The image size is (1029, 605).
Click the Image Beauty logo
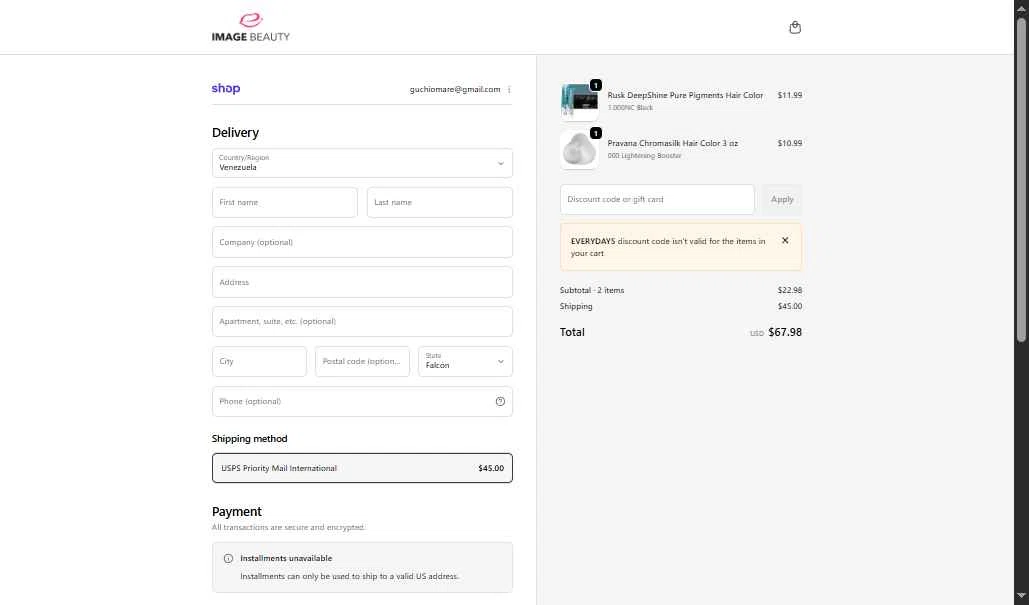[251, 27]
